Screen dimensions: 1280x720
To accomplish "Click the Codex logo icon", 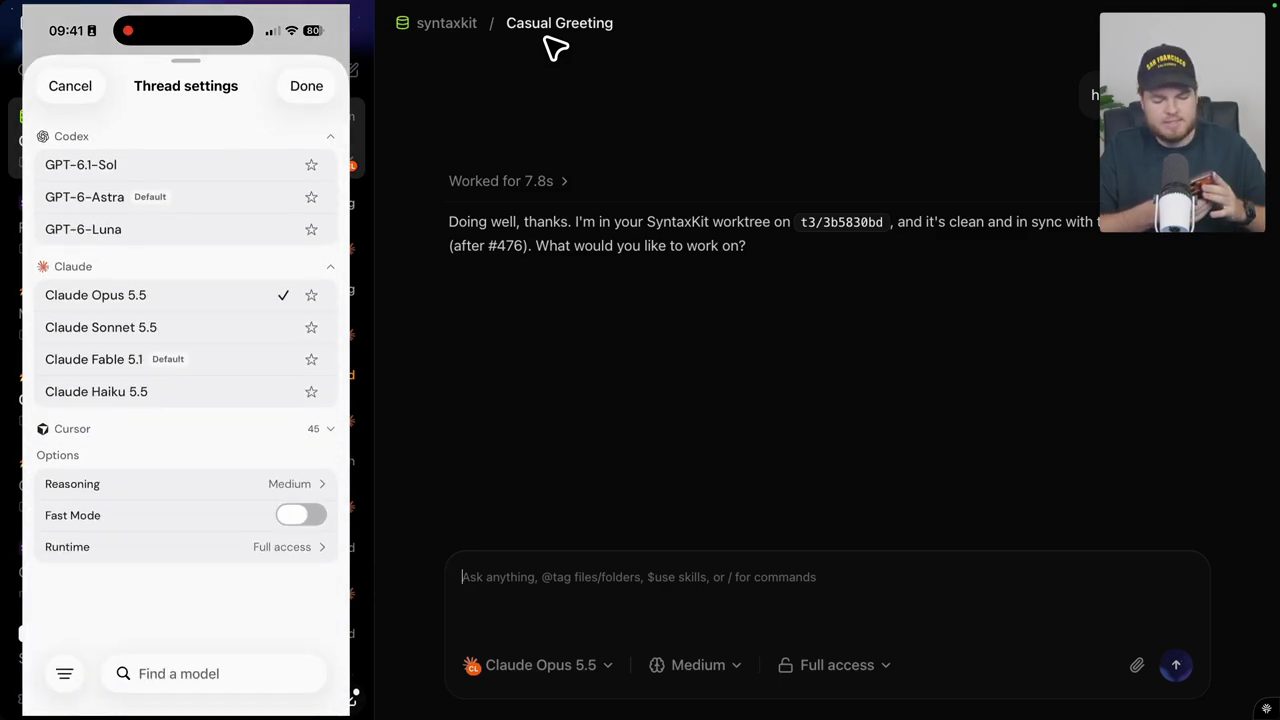I will tap(43, 136).
